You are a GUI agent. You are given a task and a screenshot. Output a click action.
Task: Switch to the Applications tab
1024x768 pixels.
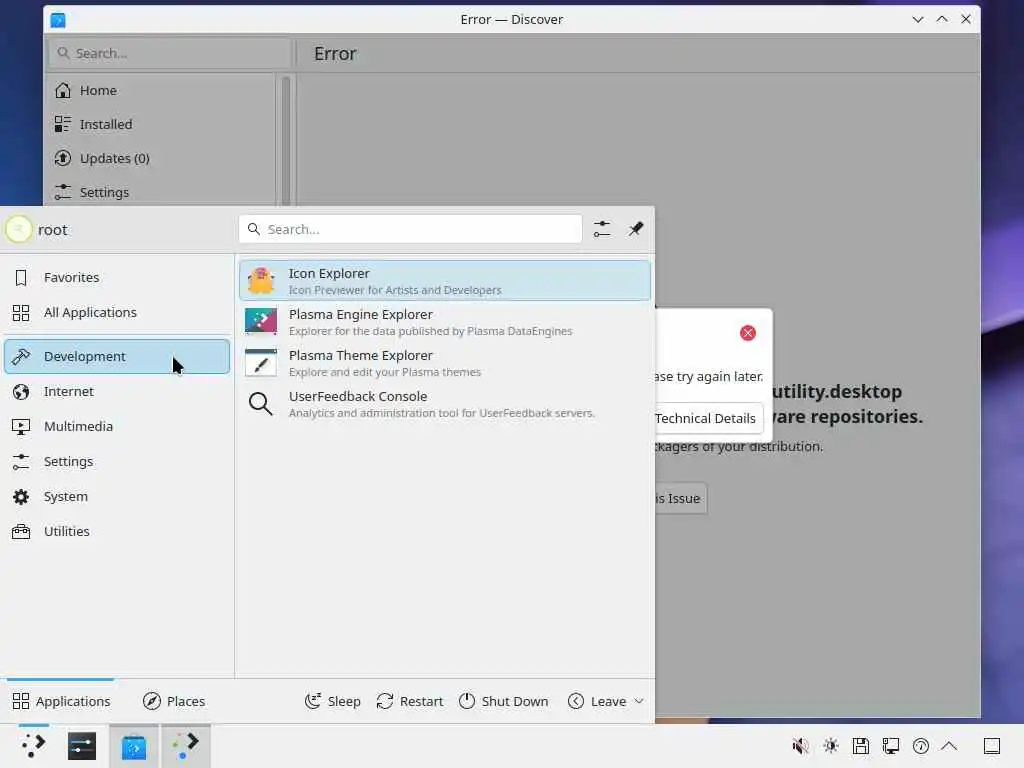pos(61,701)
